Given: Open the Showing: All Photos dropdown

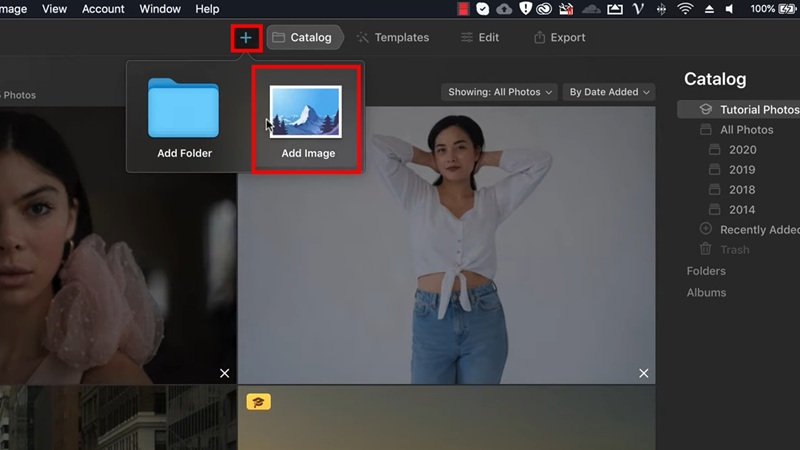Looking at the screenshot, I should [500, 92].
